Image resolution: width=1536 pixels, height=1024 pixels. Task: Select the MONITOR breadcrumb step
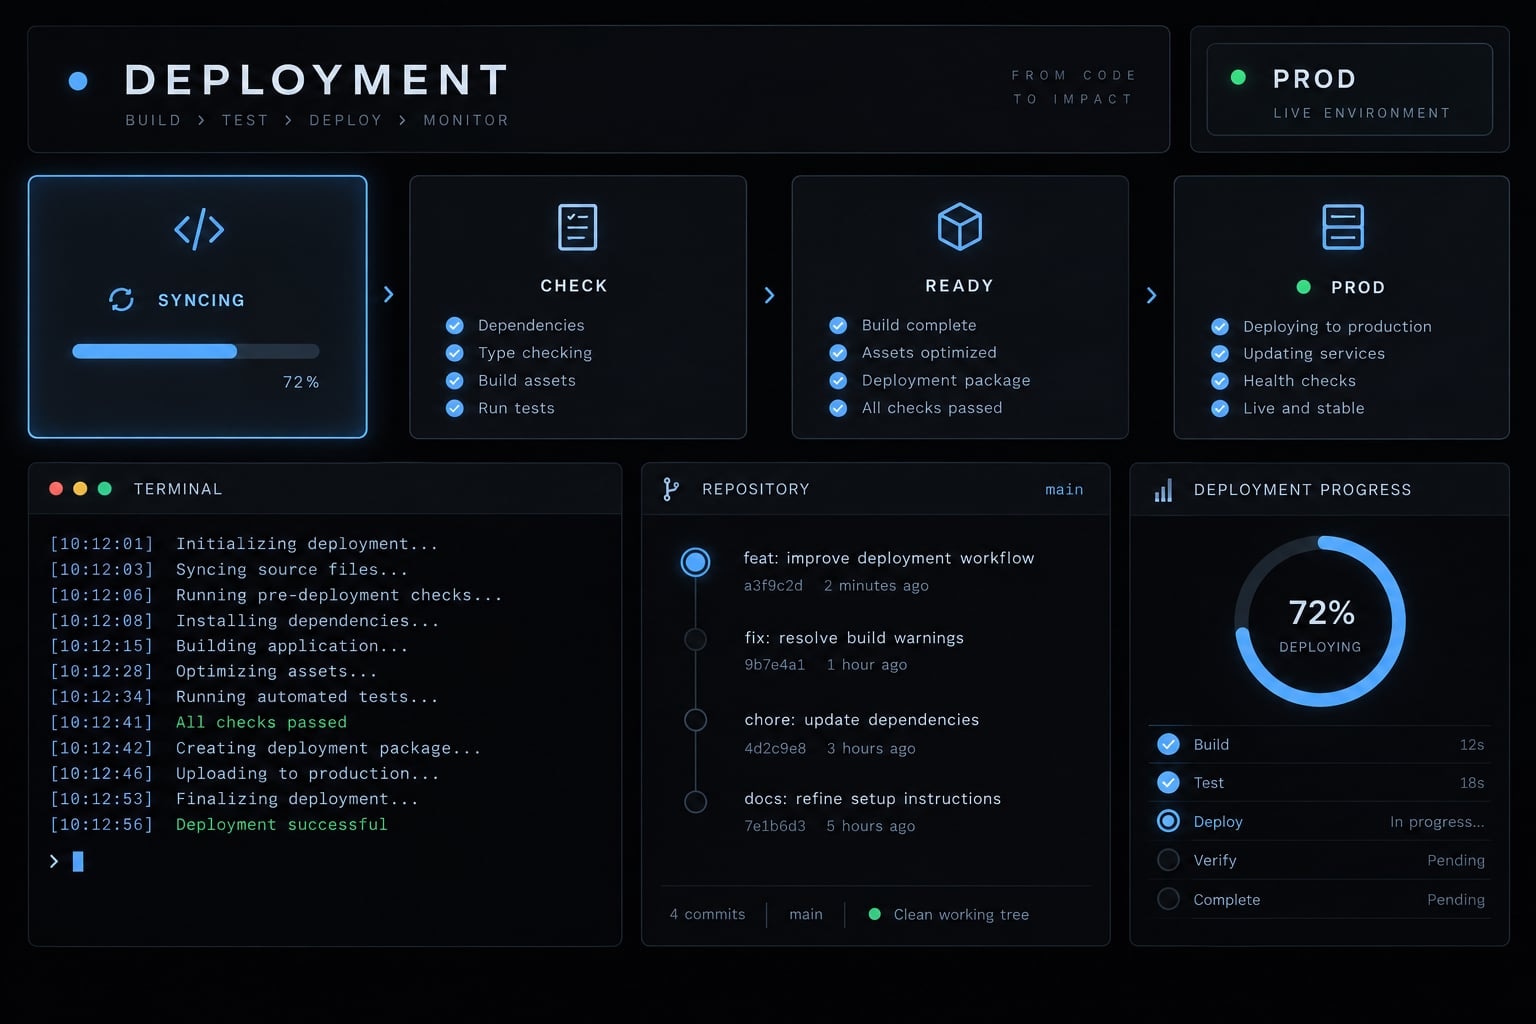(x=466, y=120)
